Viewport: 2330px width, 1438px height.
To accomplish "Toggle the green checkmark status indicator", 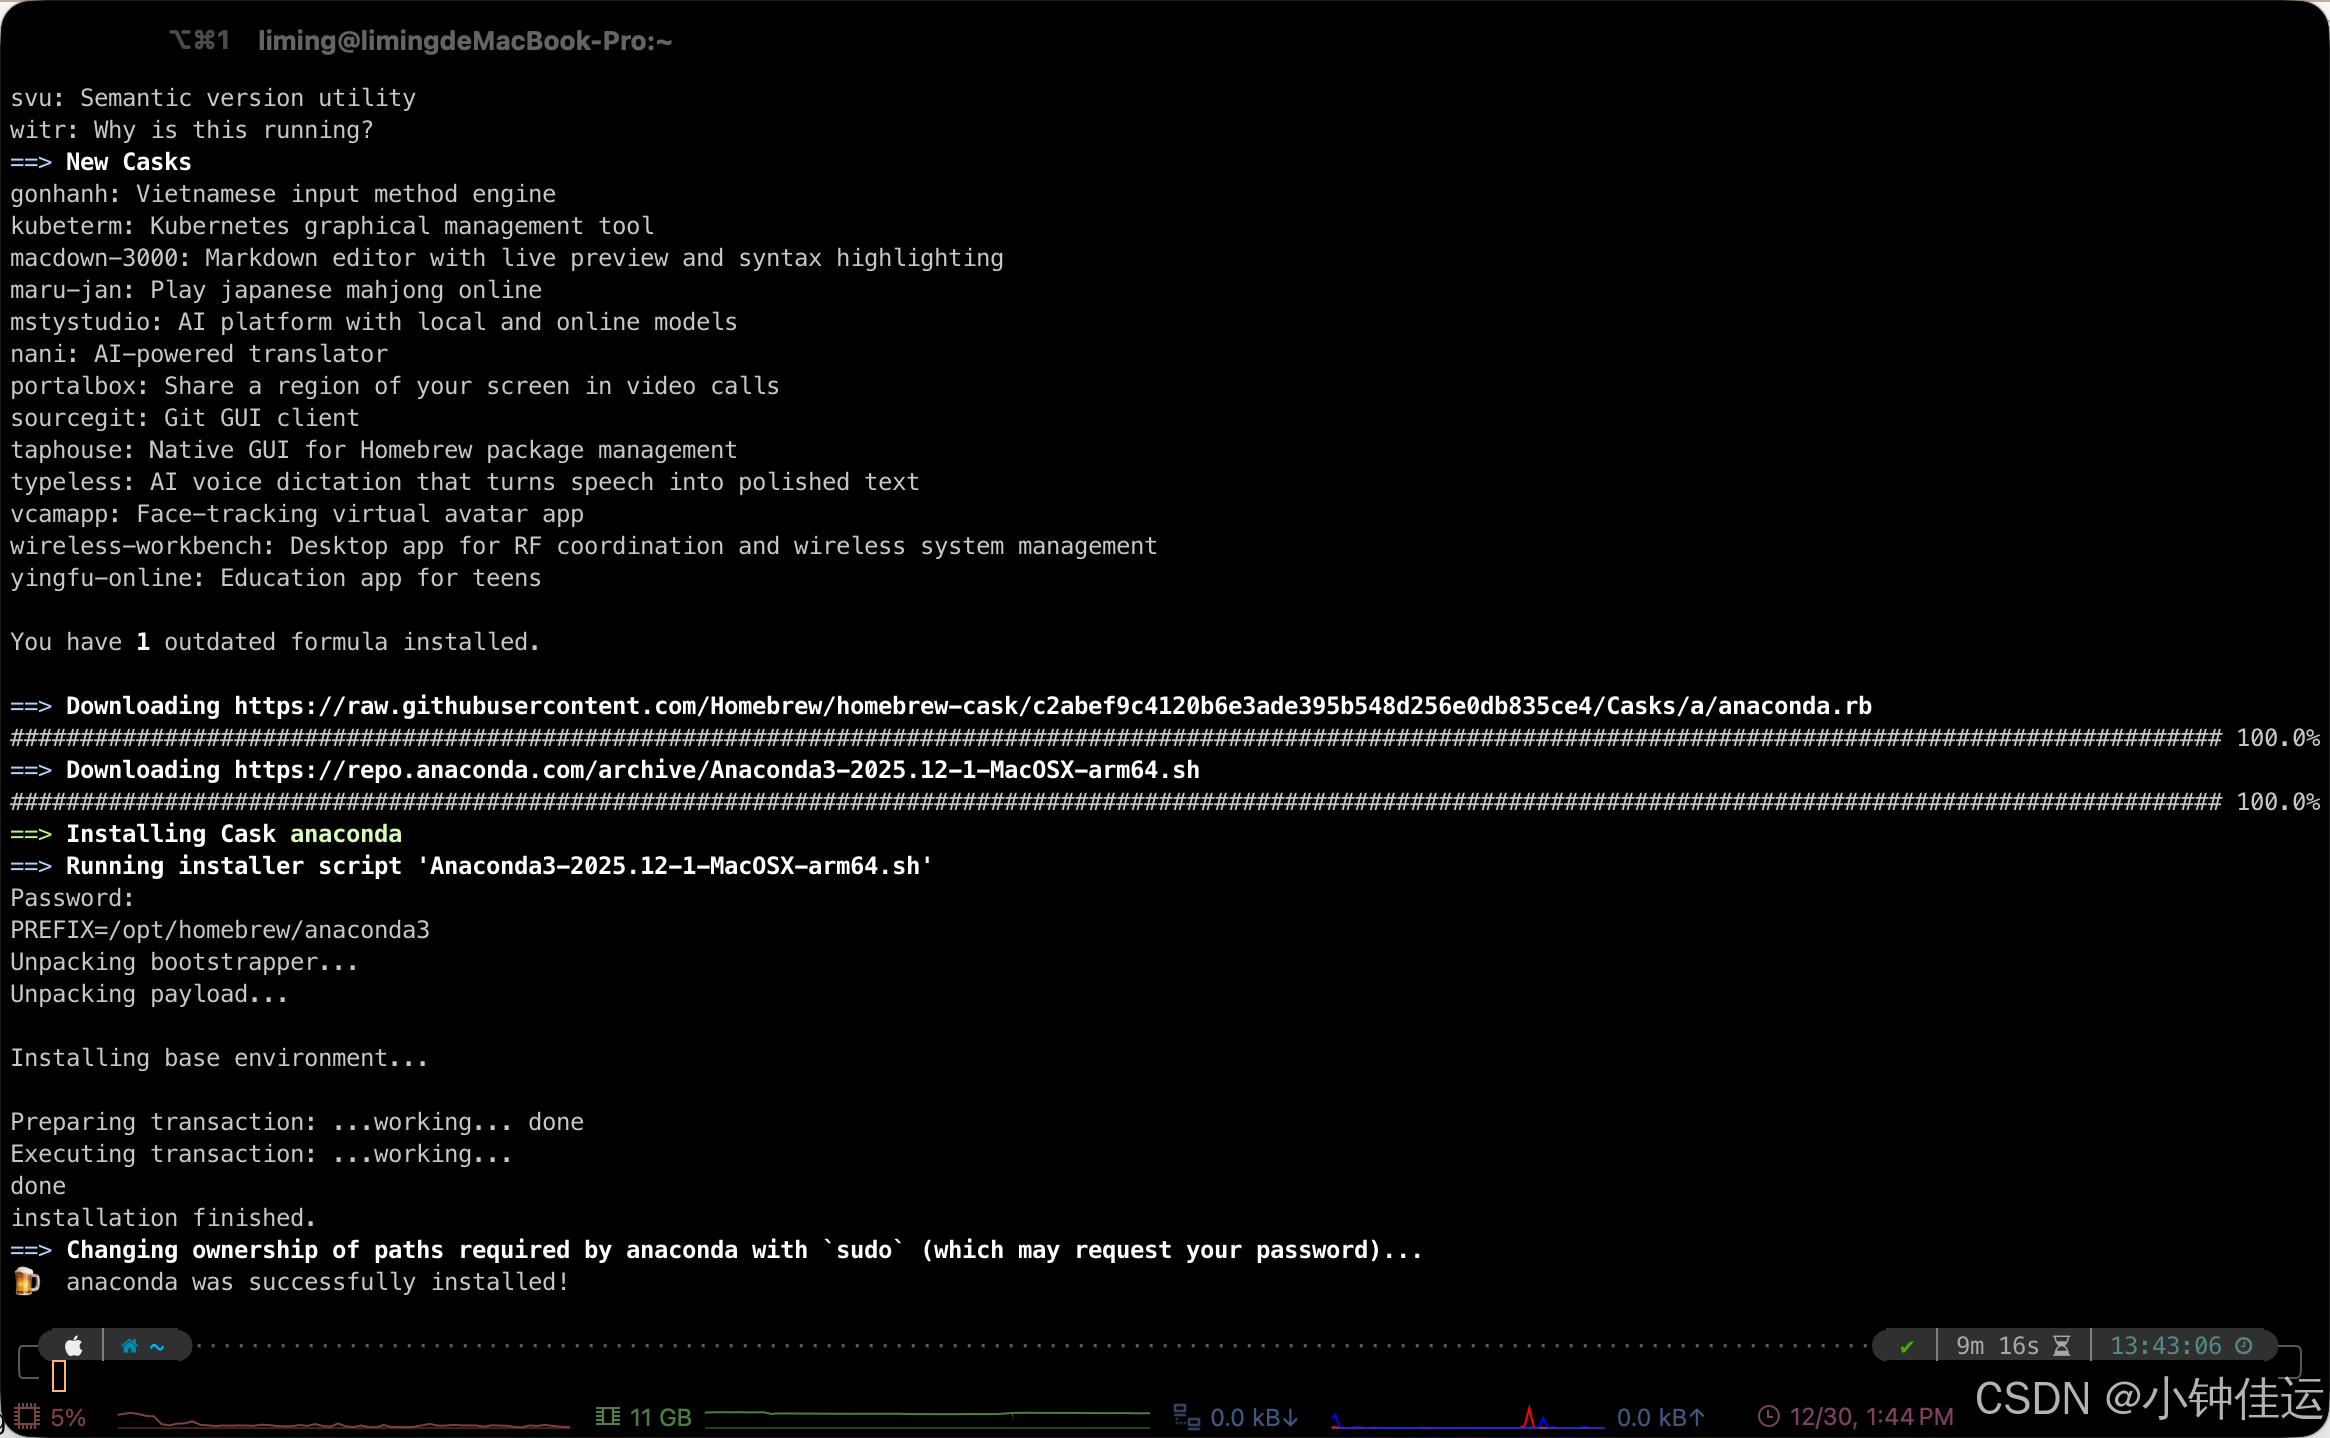I will pos(1907,1346).
